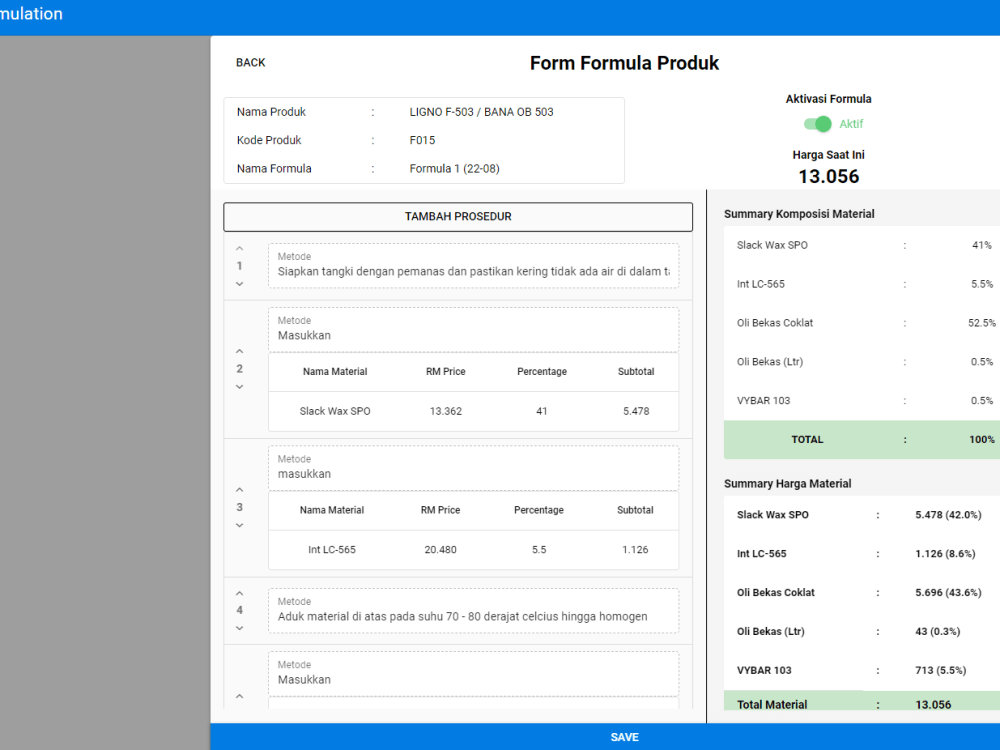Edit step 4 Metode field about Aduk material
Image resolution: width=1000 pixels, height=750 pixels.
[x=473, y=610]
